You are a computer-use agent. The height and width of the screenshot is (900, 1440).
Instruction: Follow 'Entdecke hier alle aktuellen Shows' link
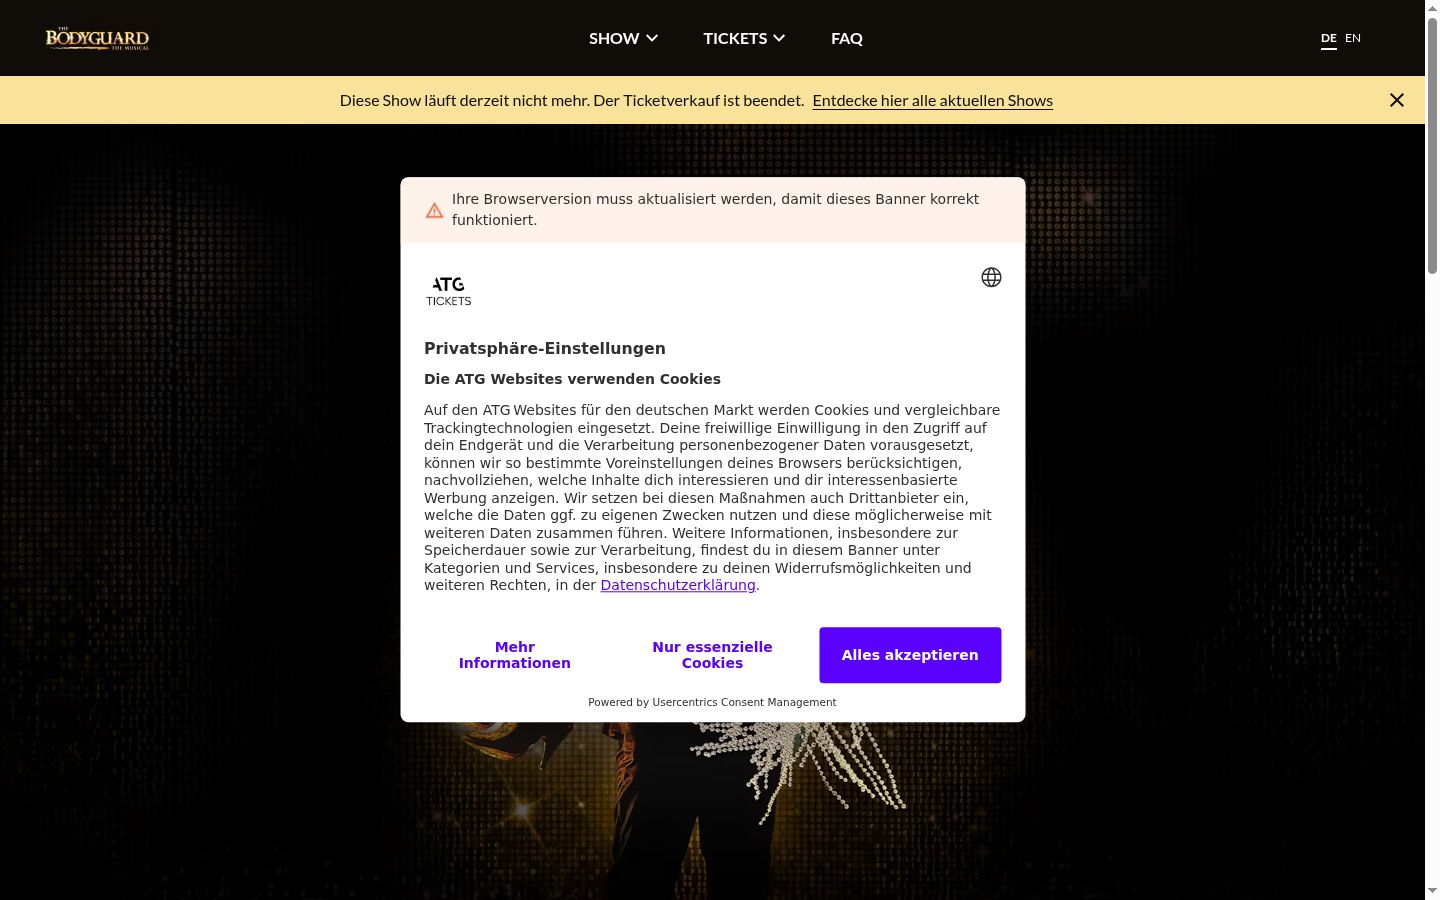(x=933, y=100)
